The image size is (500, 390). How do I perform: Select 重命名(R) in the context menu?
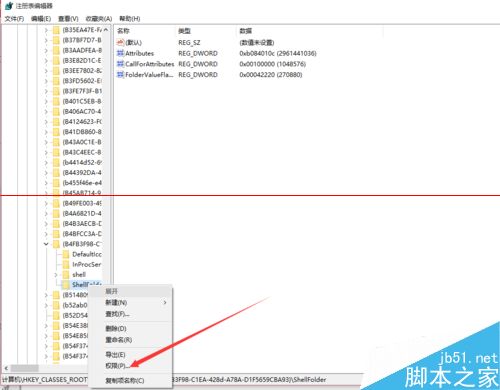click(118, 340)
